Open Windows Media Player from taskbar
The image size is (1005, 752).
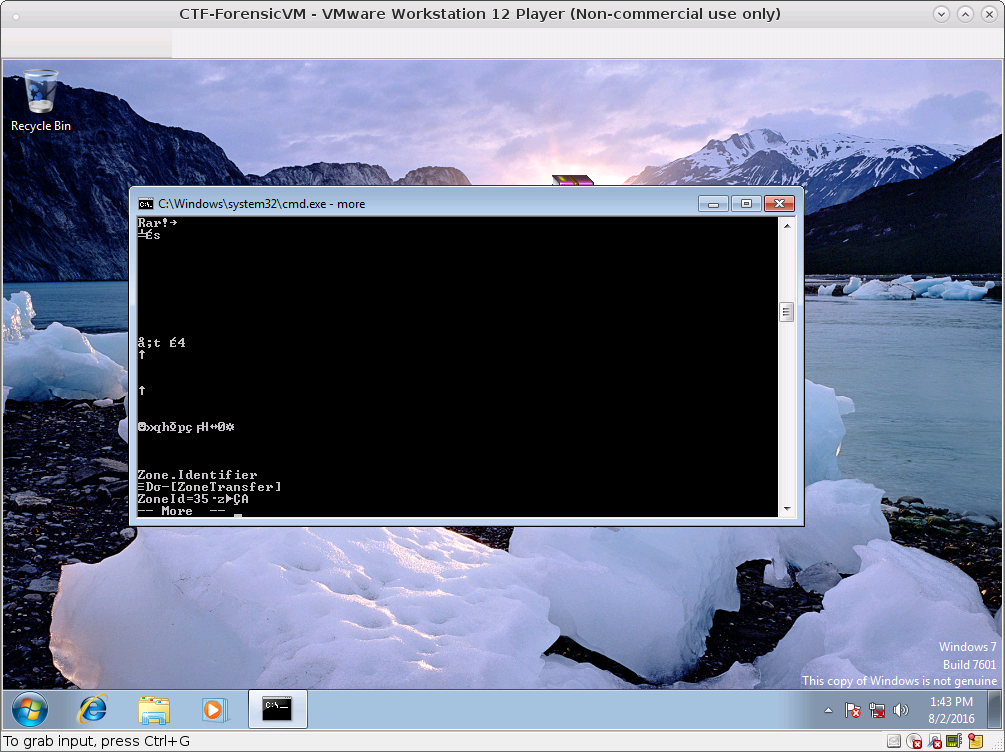pyautogui.click(x=215, y=710)
